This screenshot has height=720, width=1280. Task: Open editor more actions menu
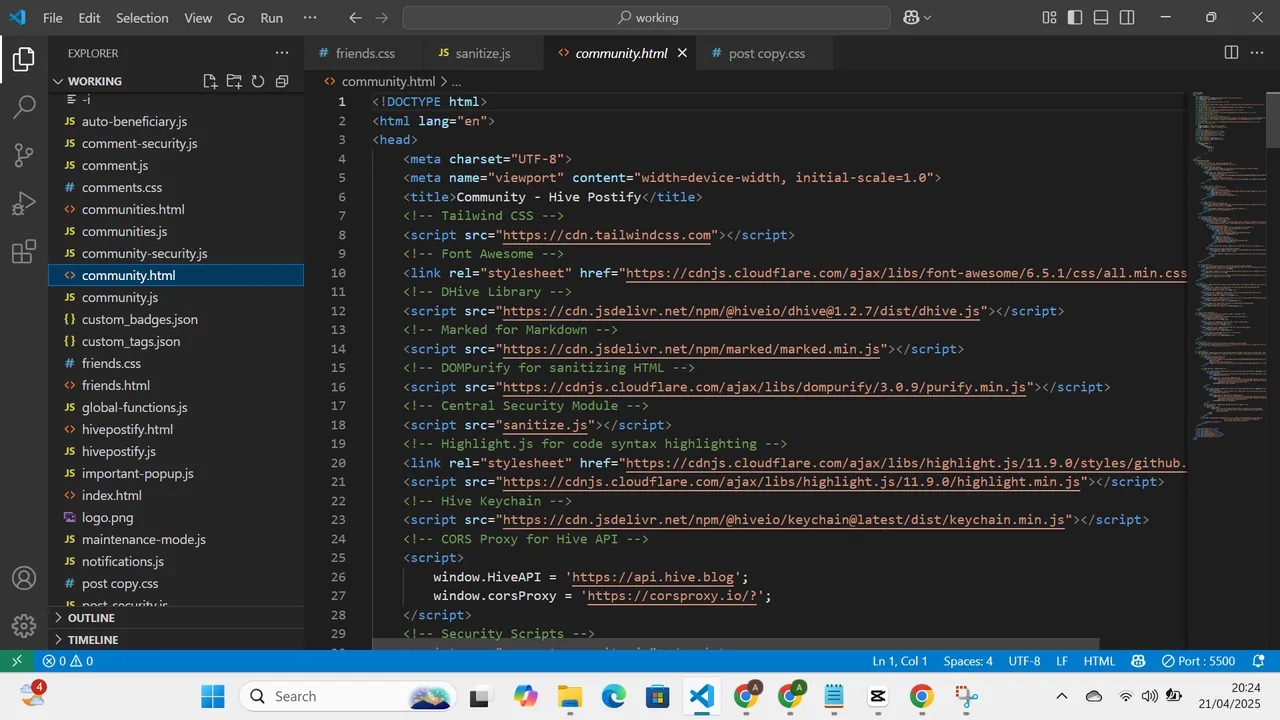coord(1258,53)
